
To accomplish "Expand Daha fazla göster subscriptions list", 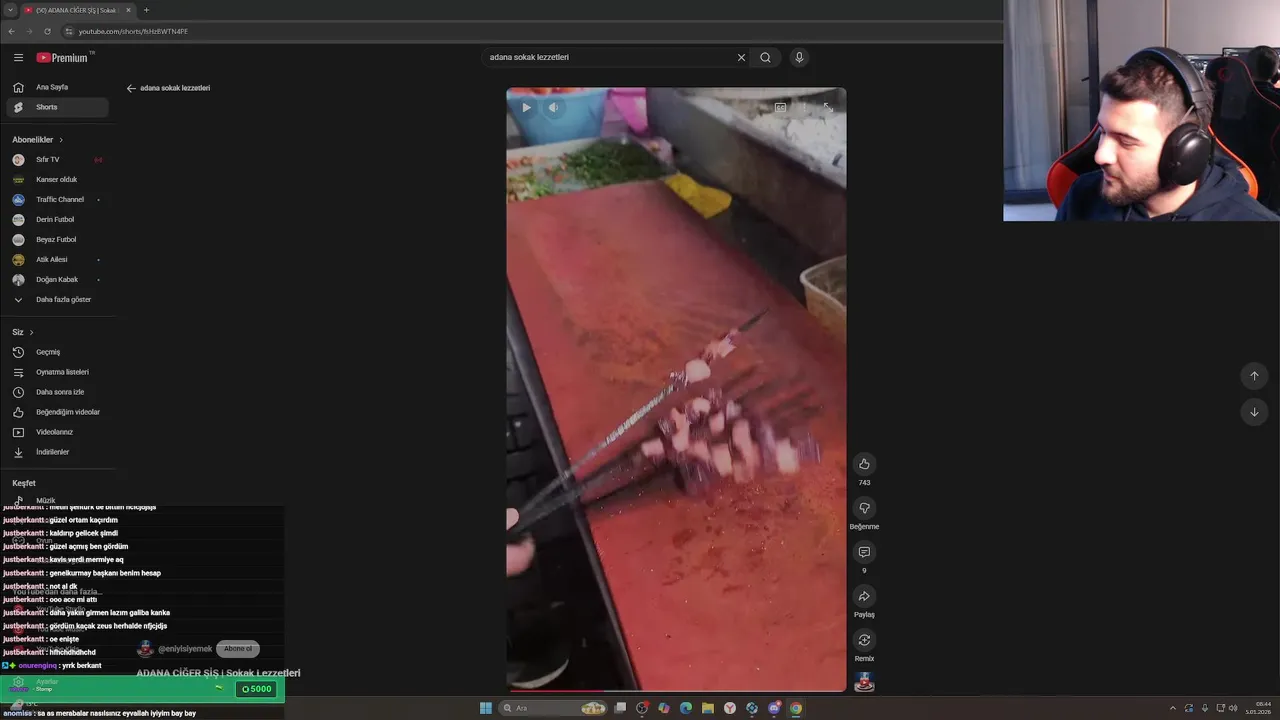I will tap(57, 300).
